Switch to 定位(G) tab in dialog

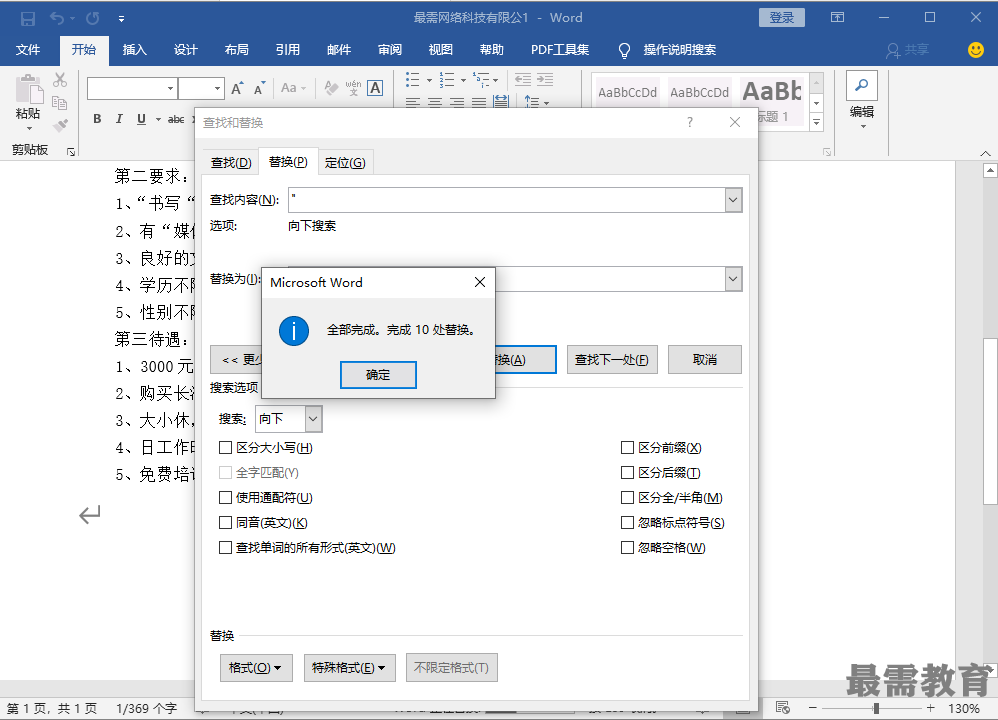[x=345, y=163]
